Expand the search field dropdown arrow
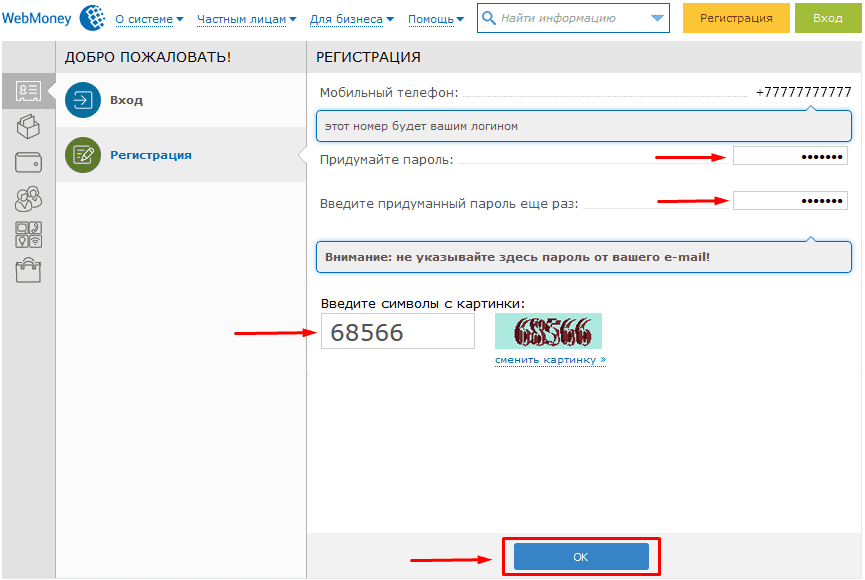Viewport: 865px width, 580px height. pos(657,18)
